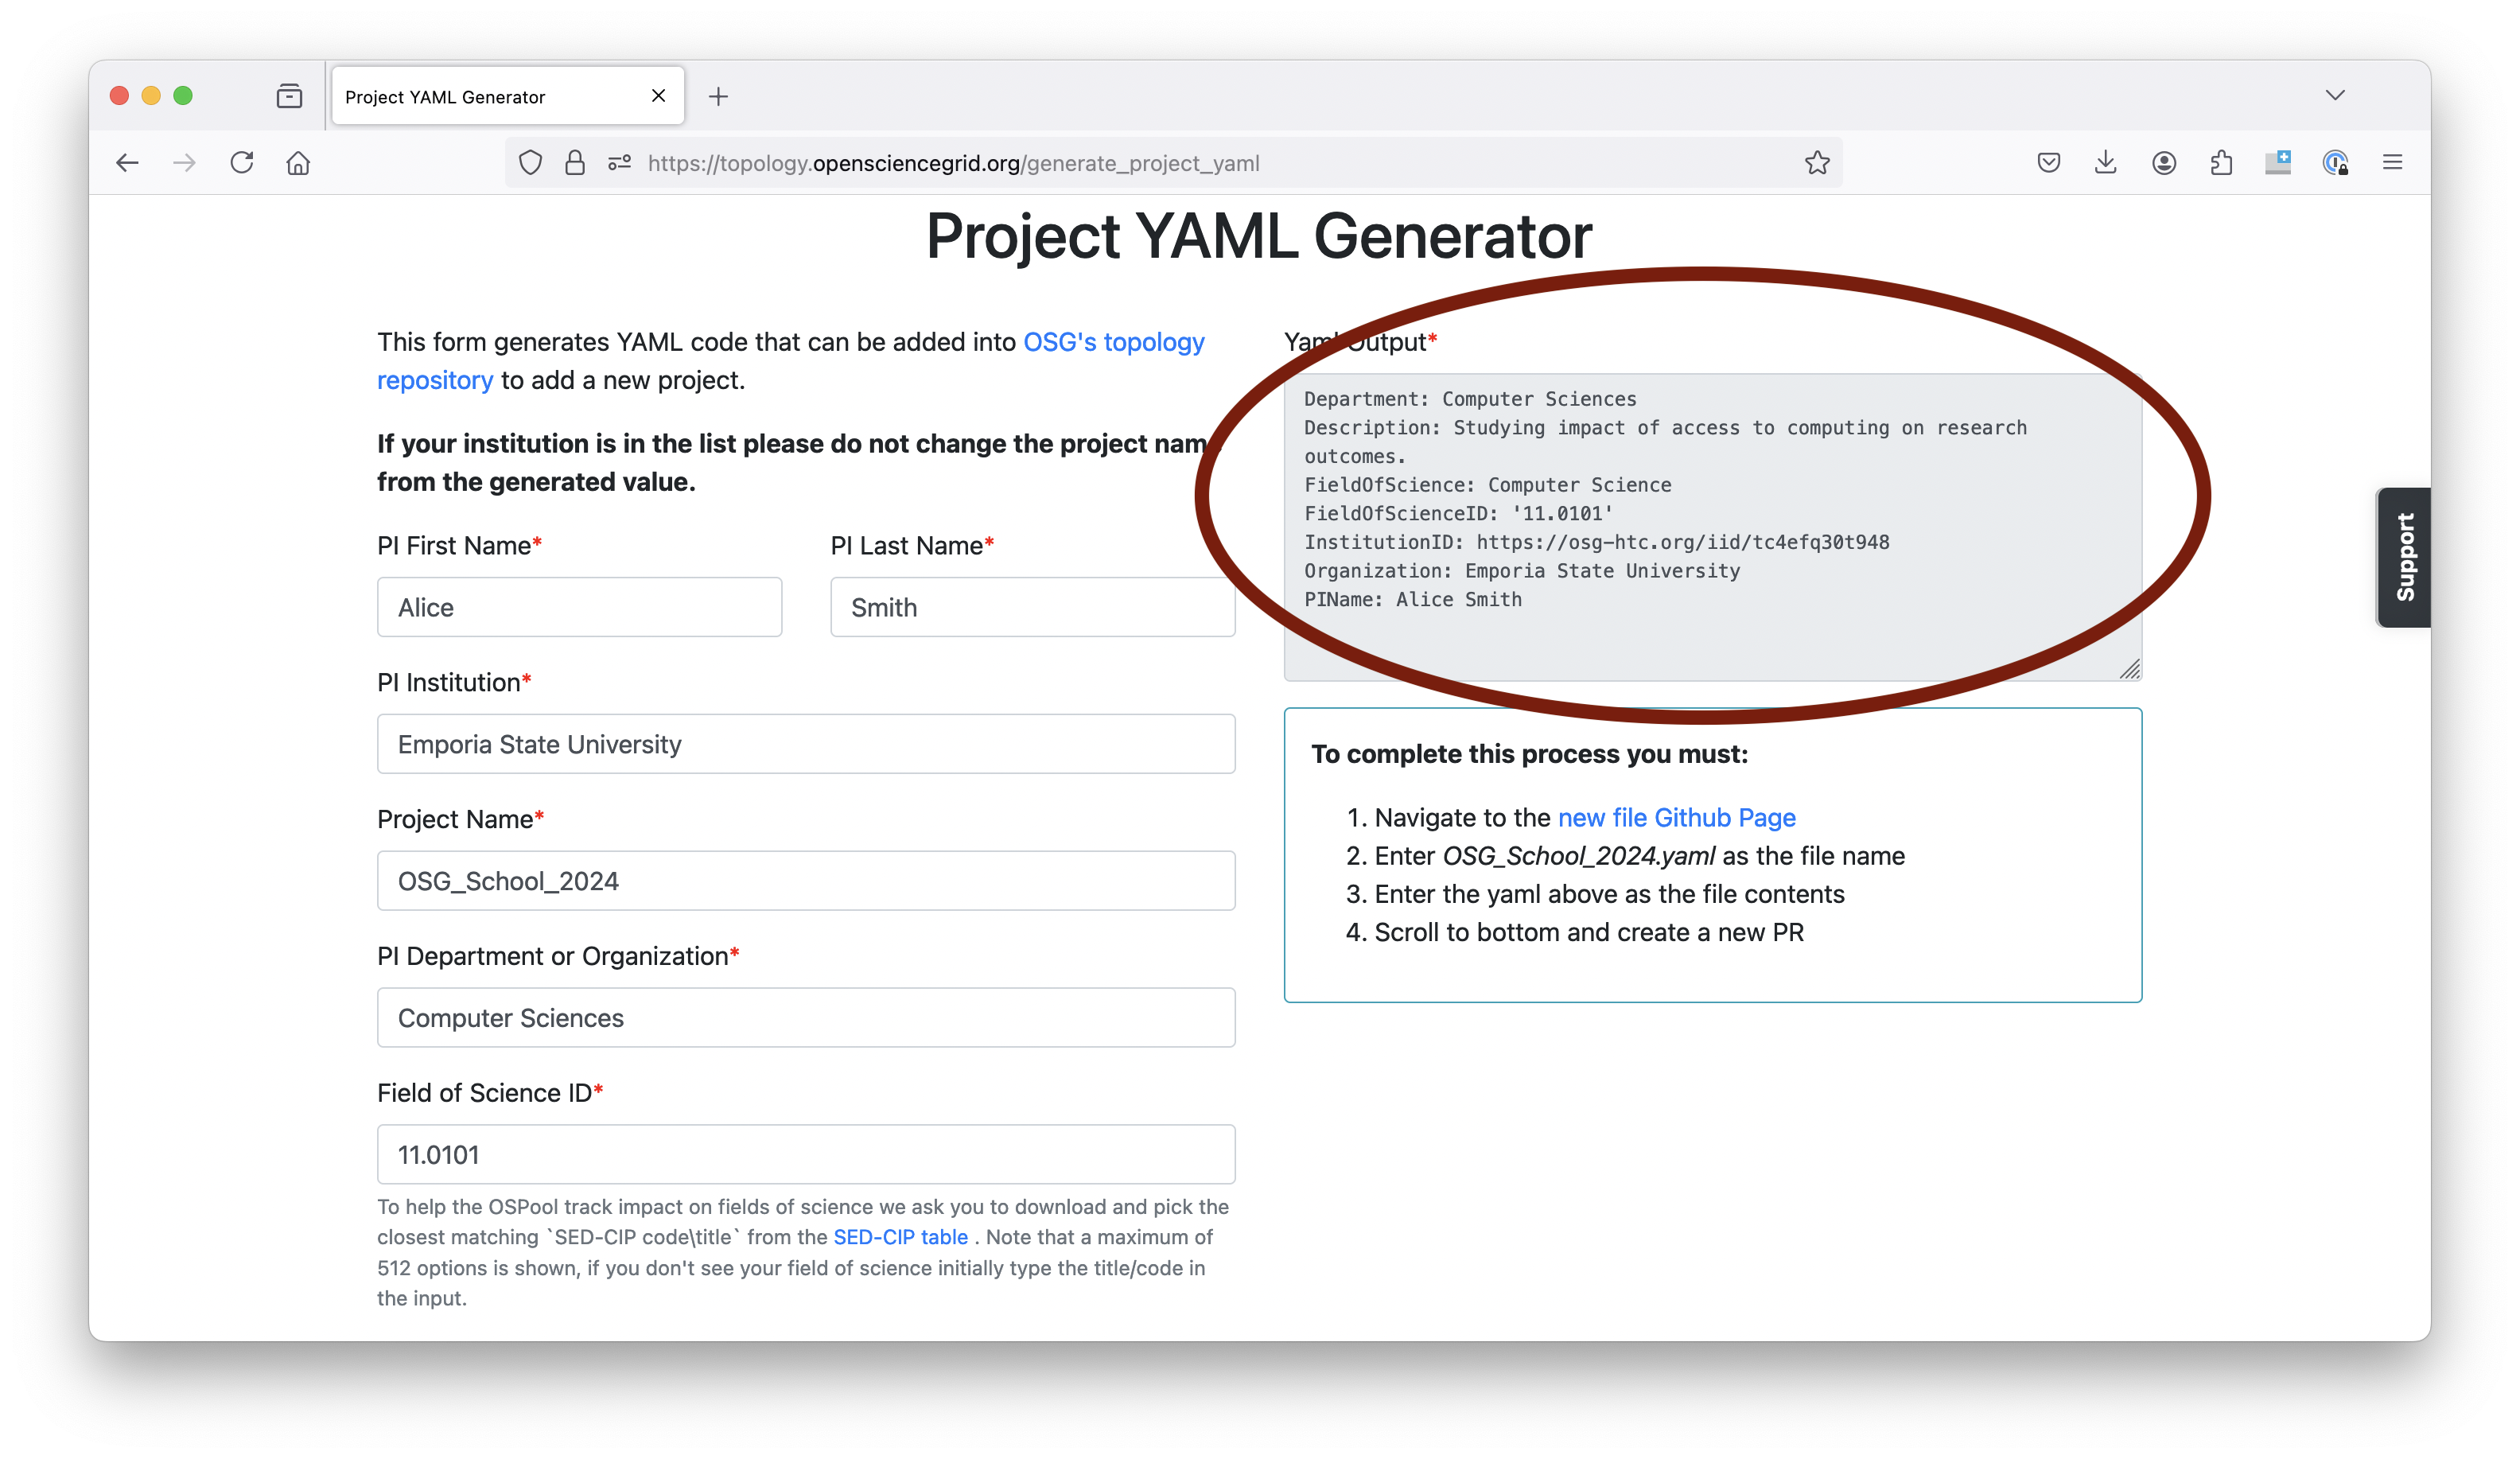
Task: Open the Extensions puzzle-piece icon
Action: [2221, 162]
